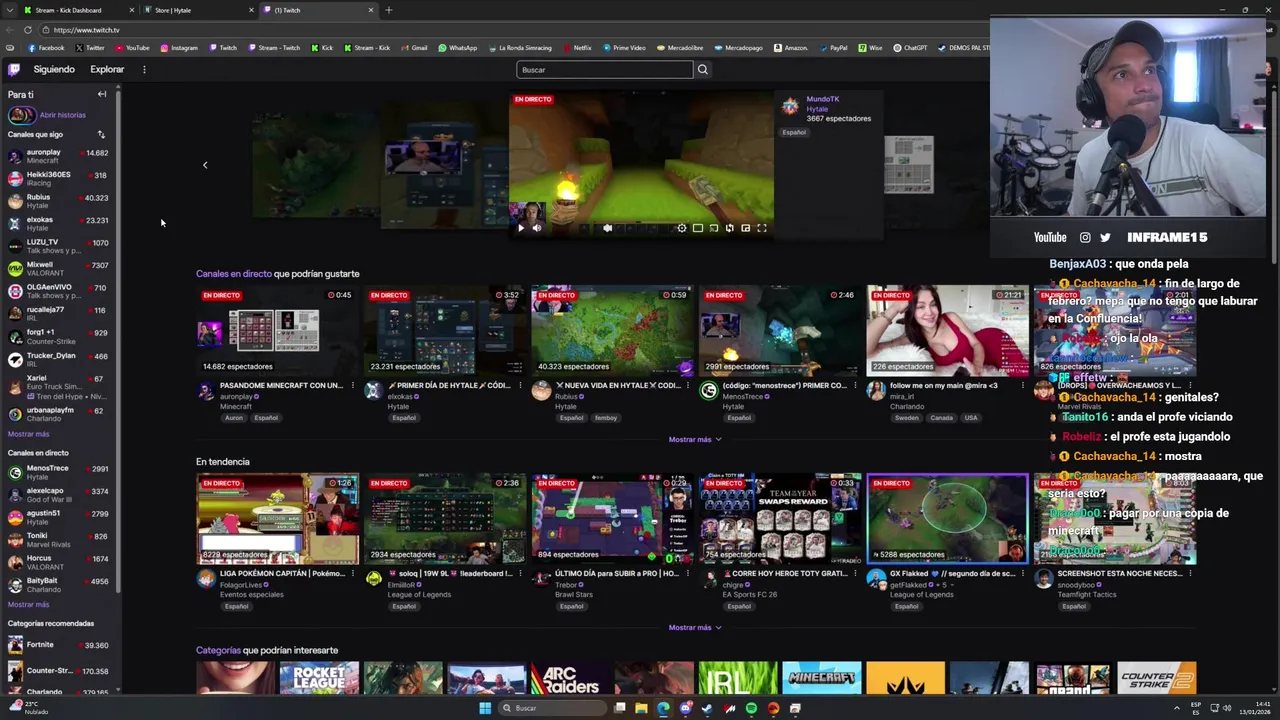The height and width of the screenshot is (720, 1280).
Task: Open options for Rubius stream card
Action: 687,385
